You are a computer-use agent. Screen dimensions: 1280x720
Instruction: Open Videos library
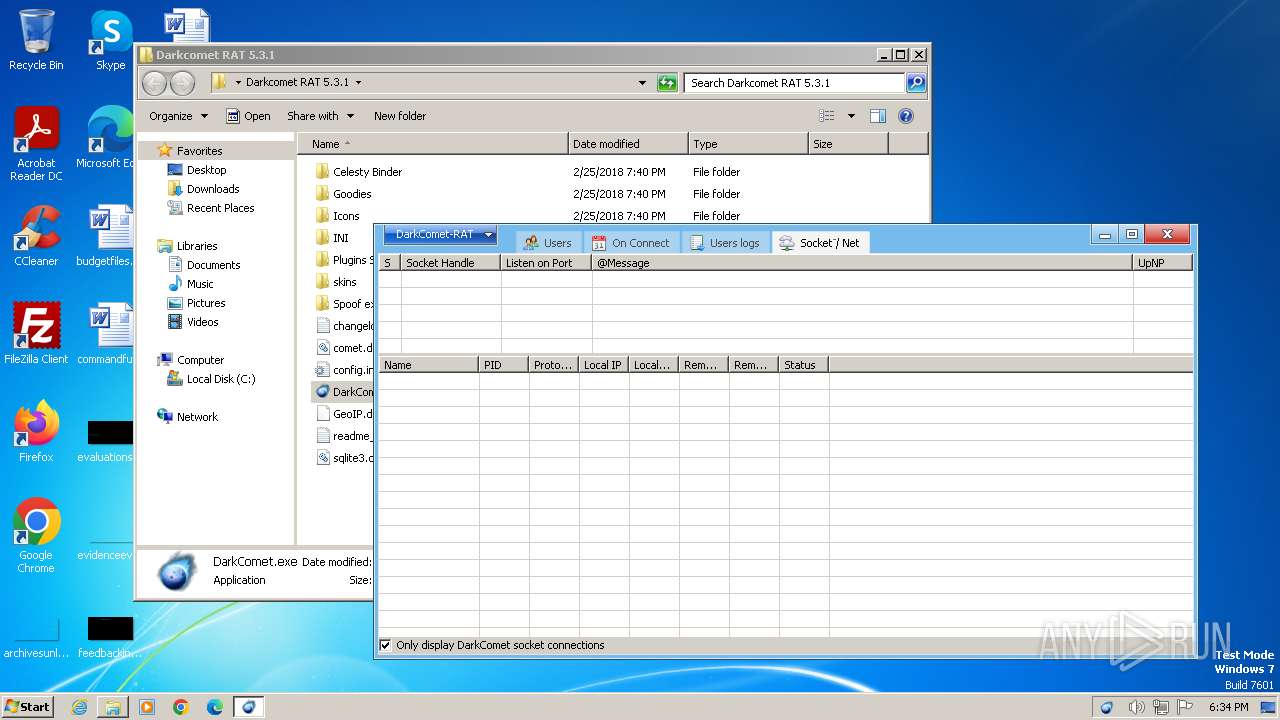[x=202, y=322]
